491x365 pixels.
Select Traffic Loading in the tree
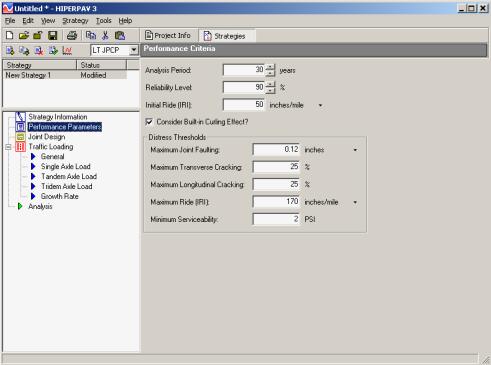51,147
